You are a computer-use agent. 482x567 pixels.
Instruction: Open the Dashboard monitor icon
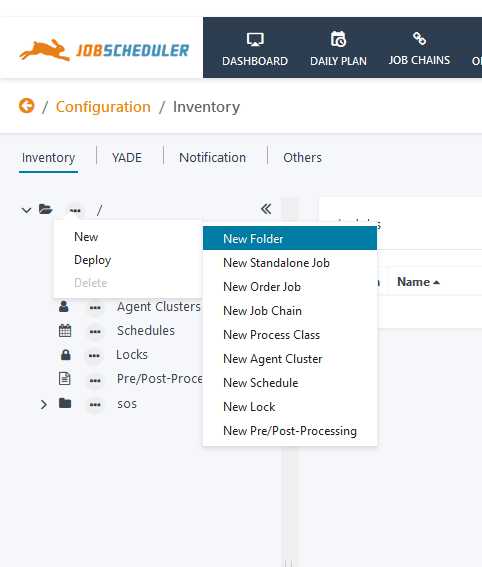(x=255, y=39)
